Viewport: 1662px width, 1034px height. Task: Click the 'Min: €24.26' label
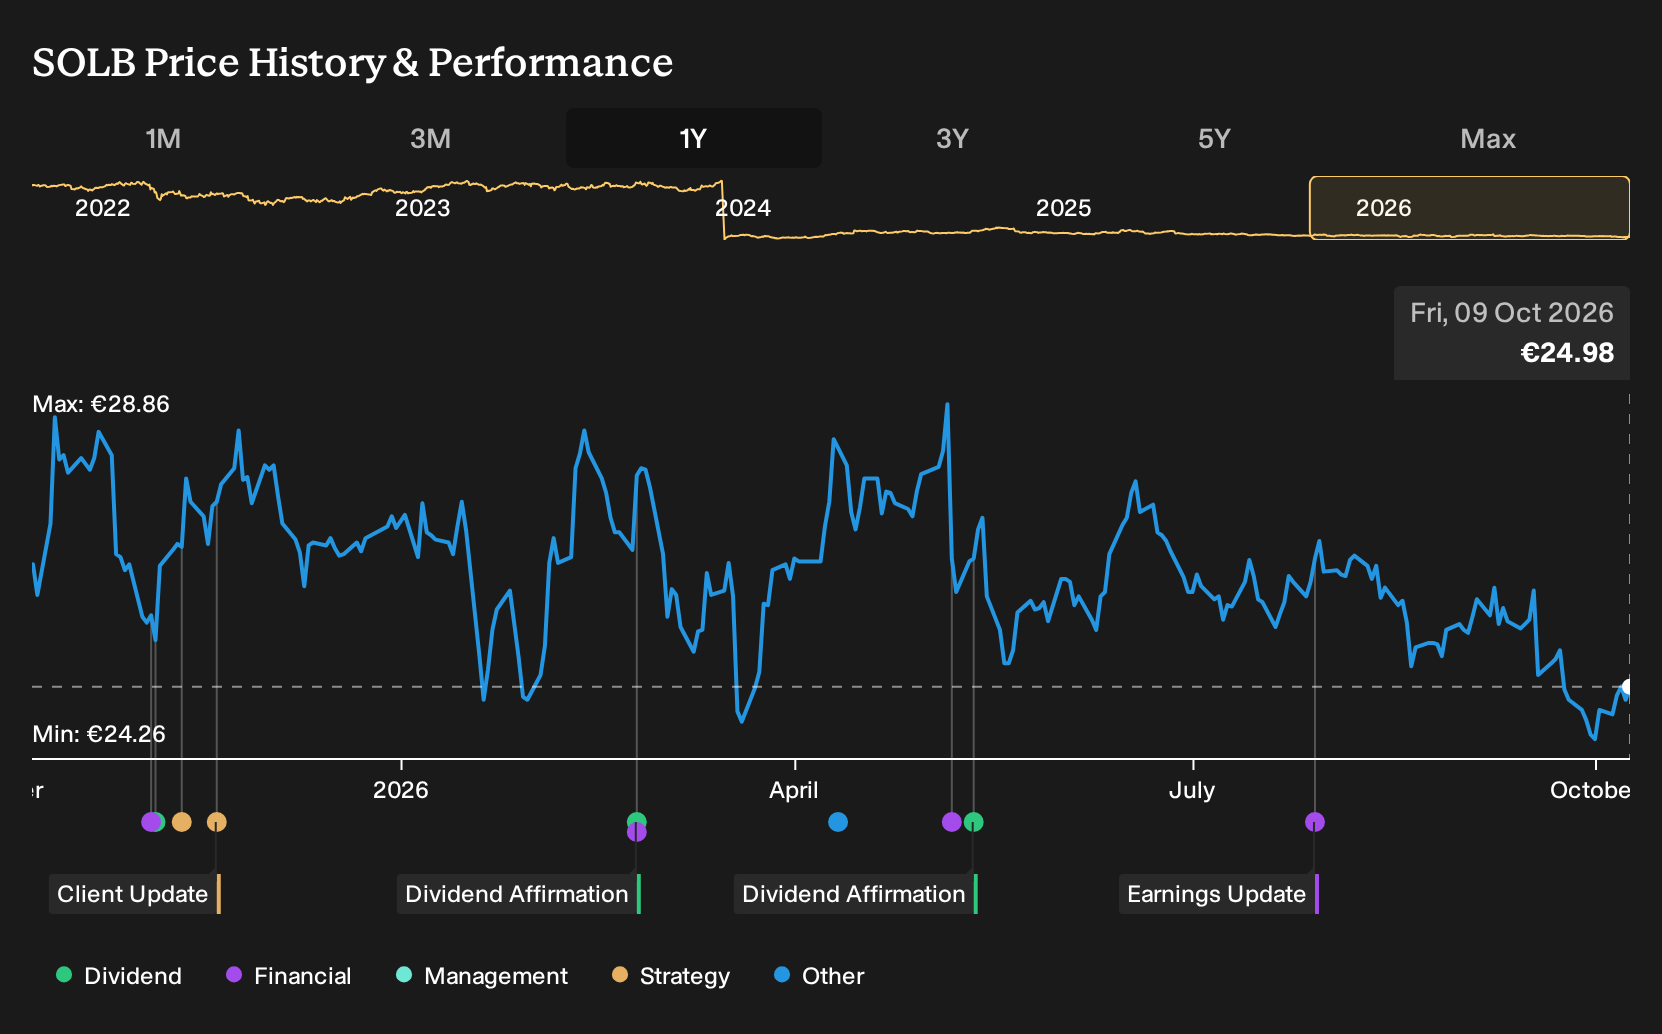click(x=99, y=734)
